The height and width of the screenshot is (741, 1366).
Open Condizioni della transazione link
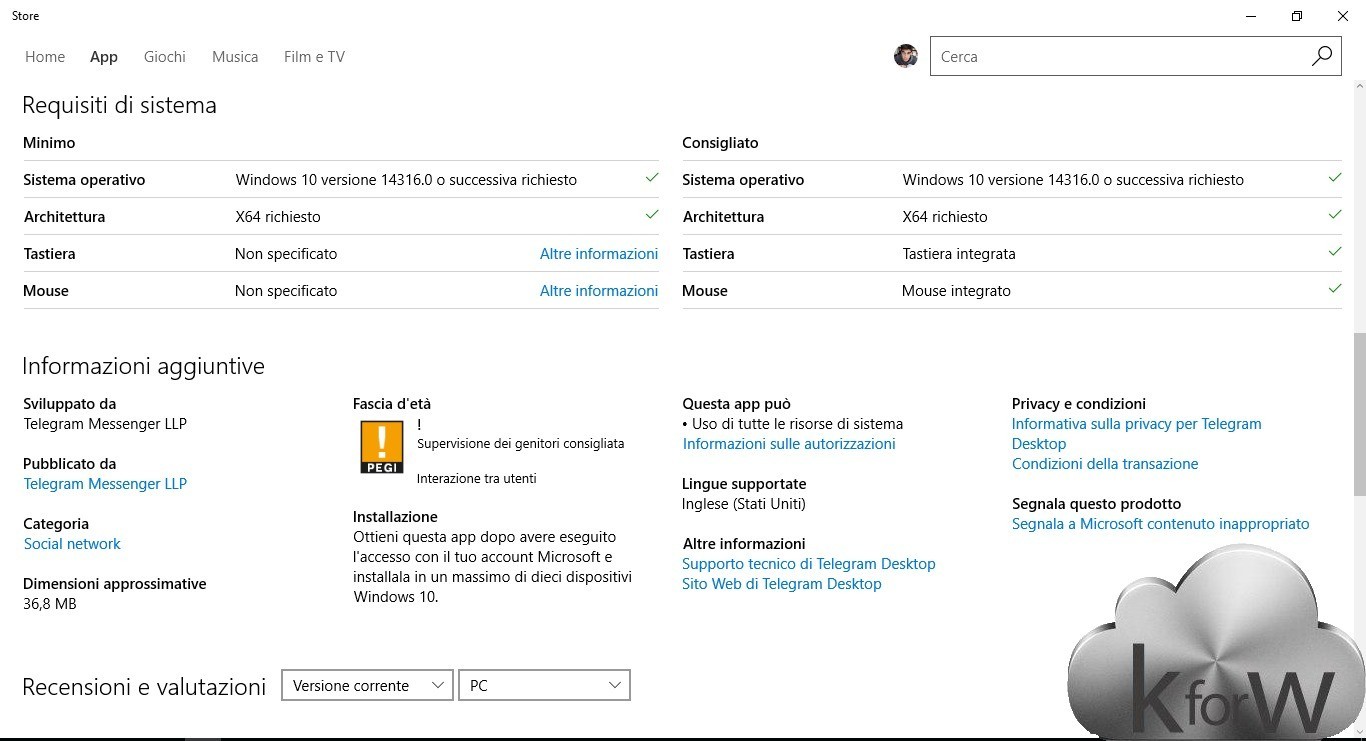click(x=1104, y=464)
